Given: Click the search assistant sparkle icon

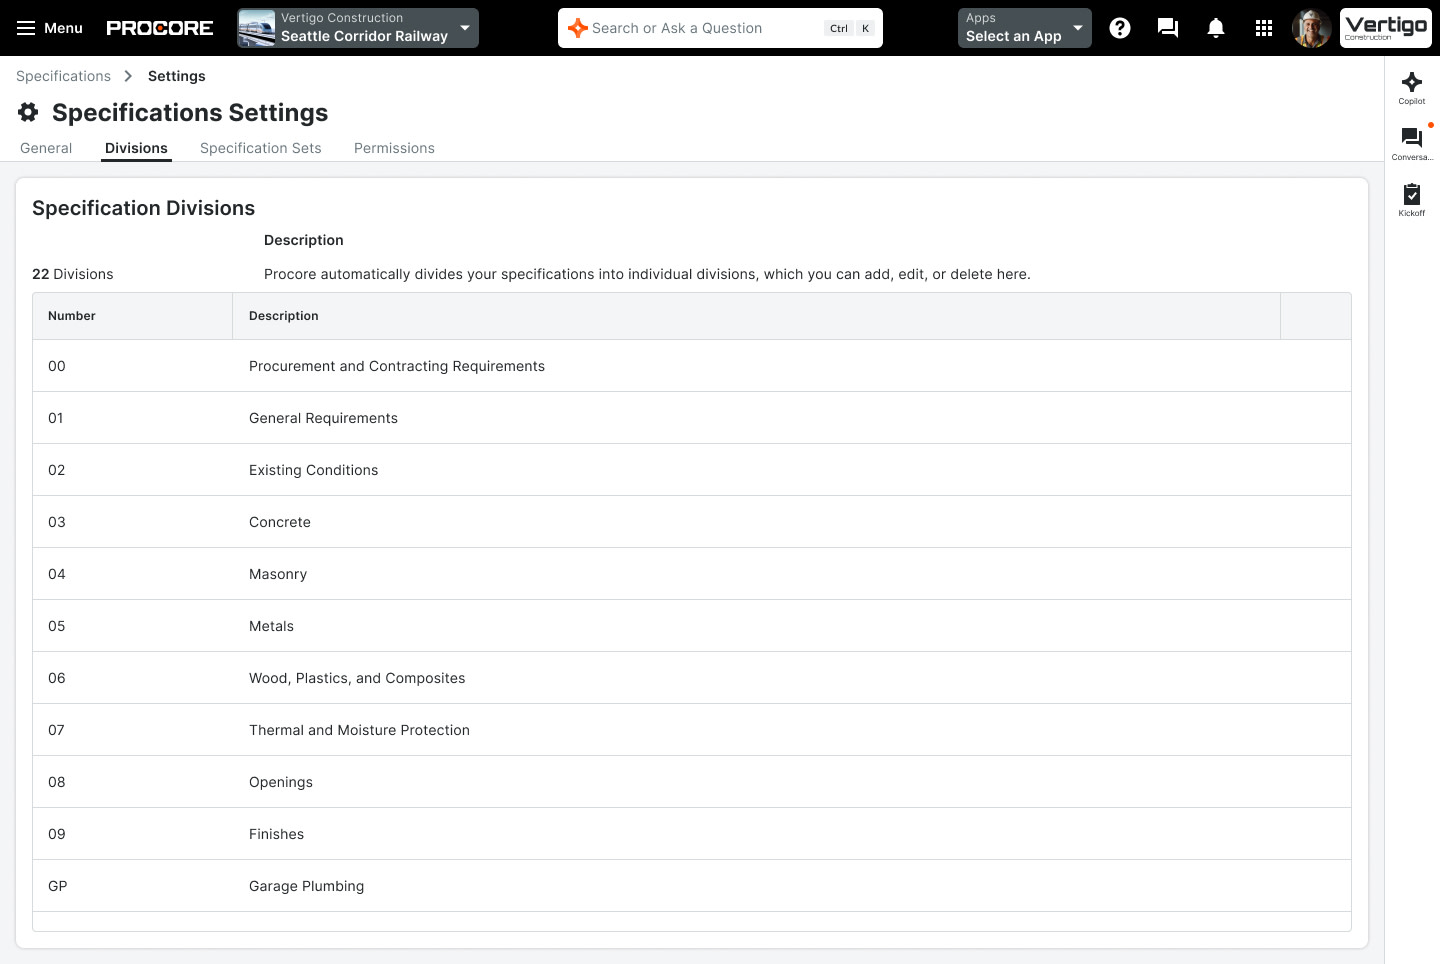Looking at the screenshot, I should (577, 28).
